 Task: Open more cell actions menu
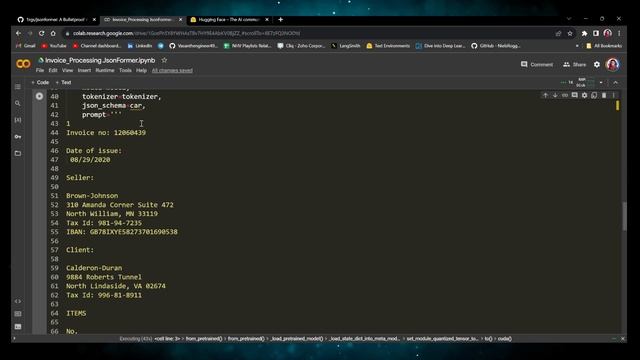coord(613,95)
